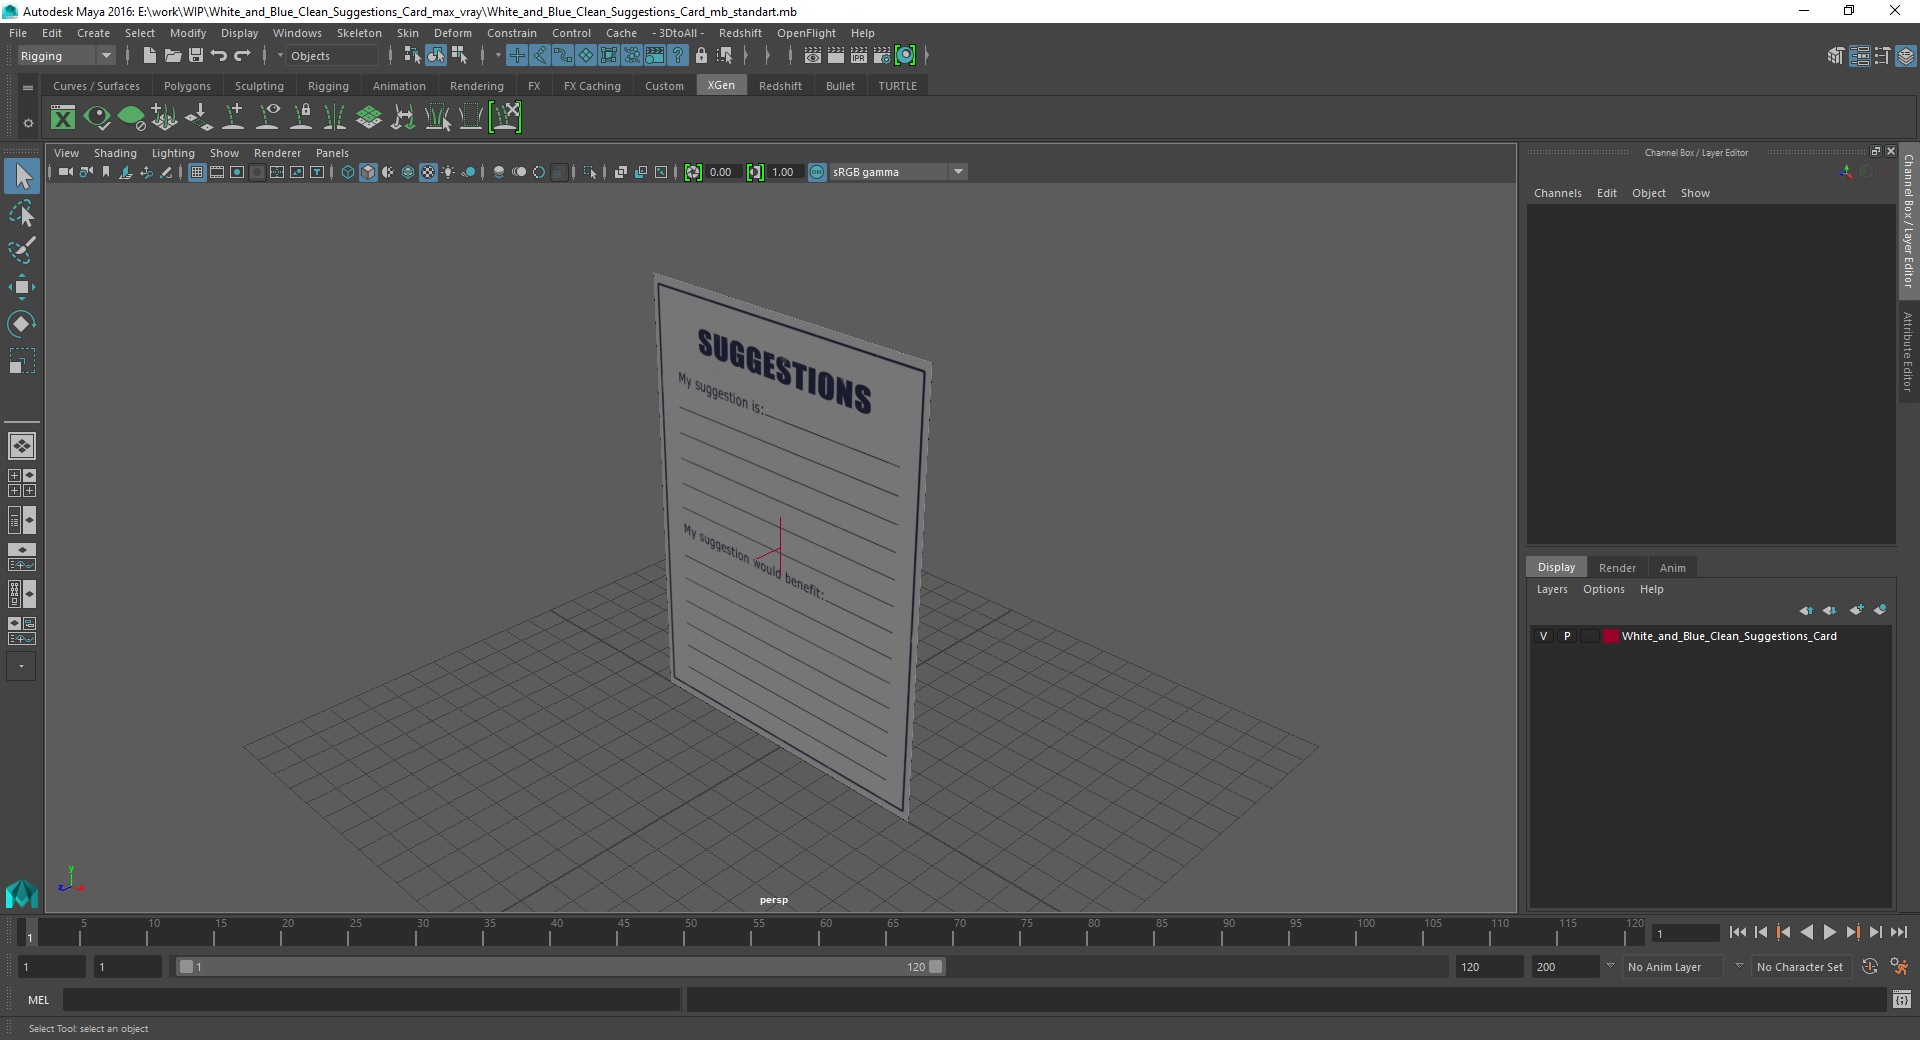Viewport: 1920px width, 1040px height.
Task: Go to end of playback range
Action: pos(1898,932)
